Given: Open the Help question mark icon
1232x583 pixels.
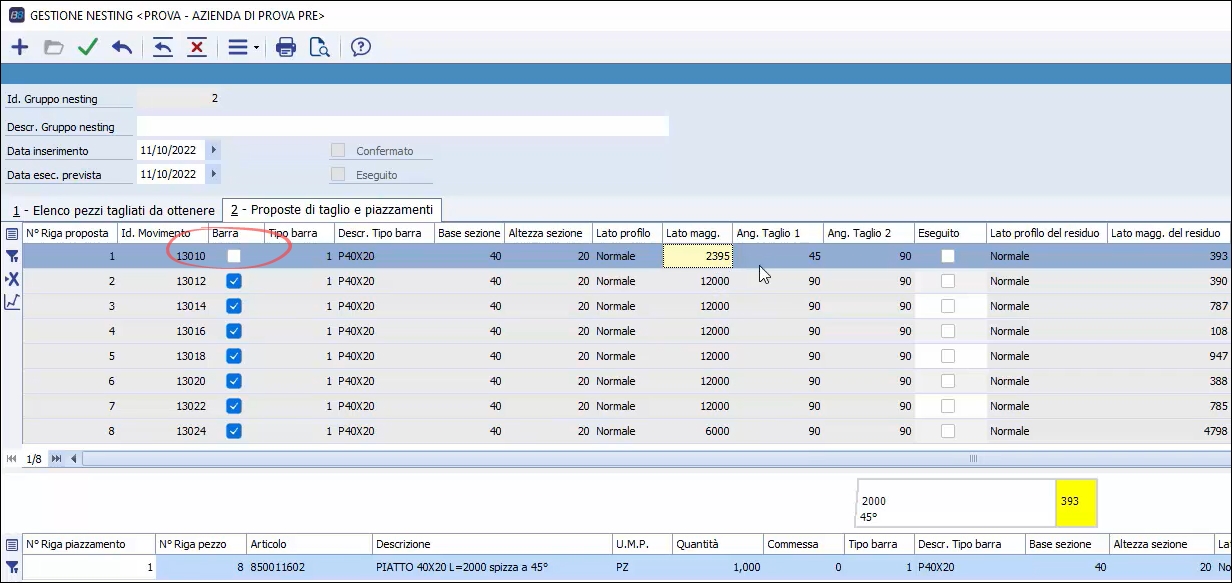Looking at the screenshot, I should point(361,47).
